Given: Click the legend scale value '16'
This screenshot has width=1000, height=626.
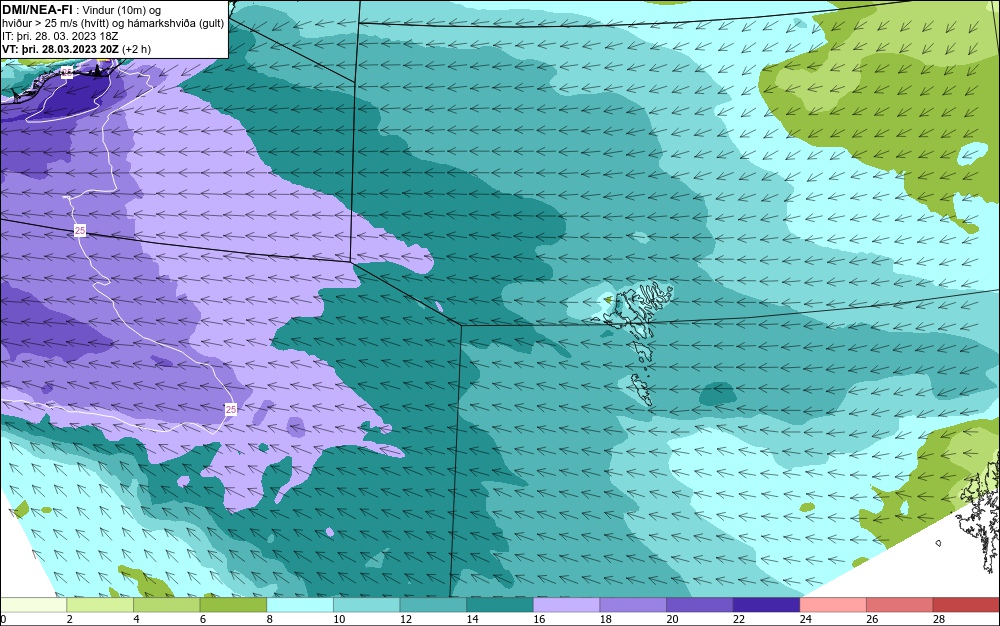Looking at the screenshot, I should pyautogui.click(x=539, y=619).
